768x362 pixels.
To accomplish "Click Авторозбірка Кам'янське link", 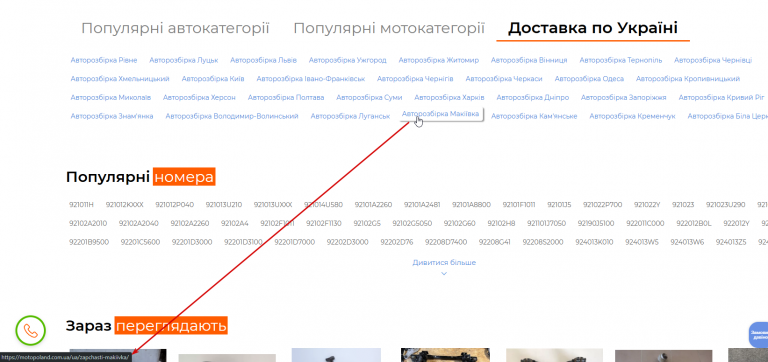I will [534, 116].
